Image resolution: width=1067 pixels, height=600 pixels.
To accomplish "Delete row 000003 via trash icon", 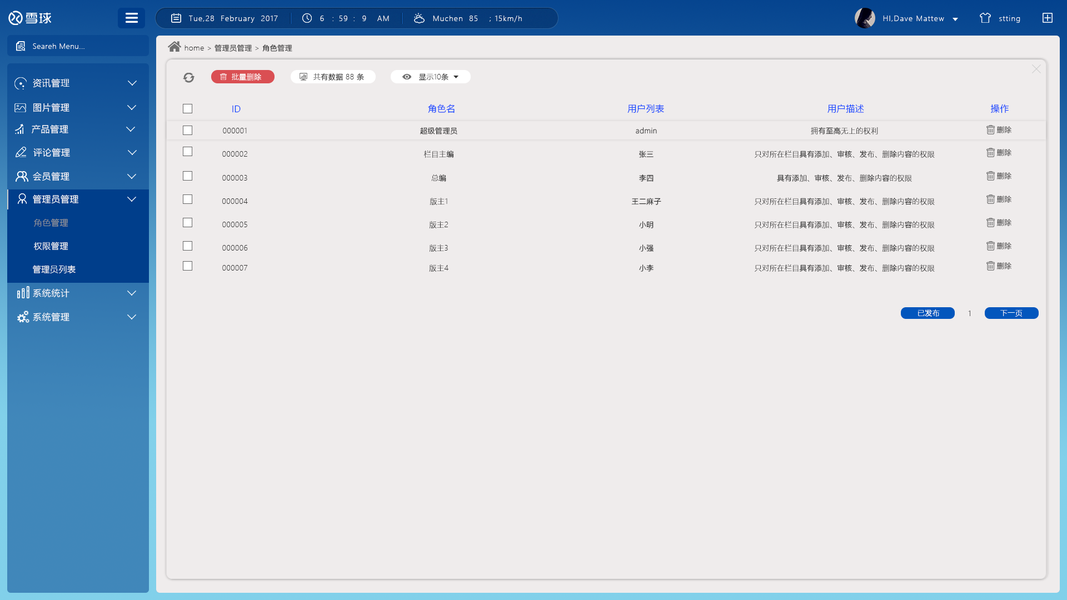I will pyautogui.click(x=990, y=176).
